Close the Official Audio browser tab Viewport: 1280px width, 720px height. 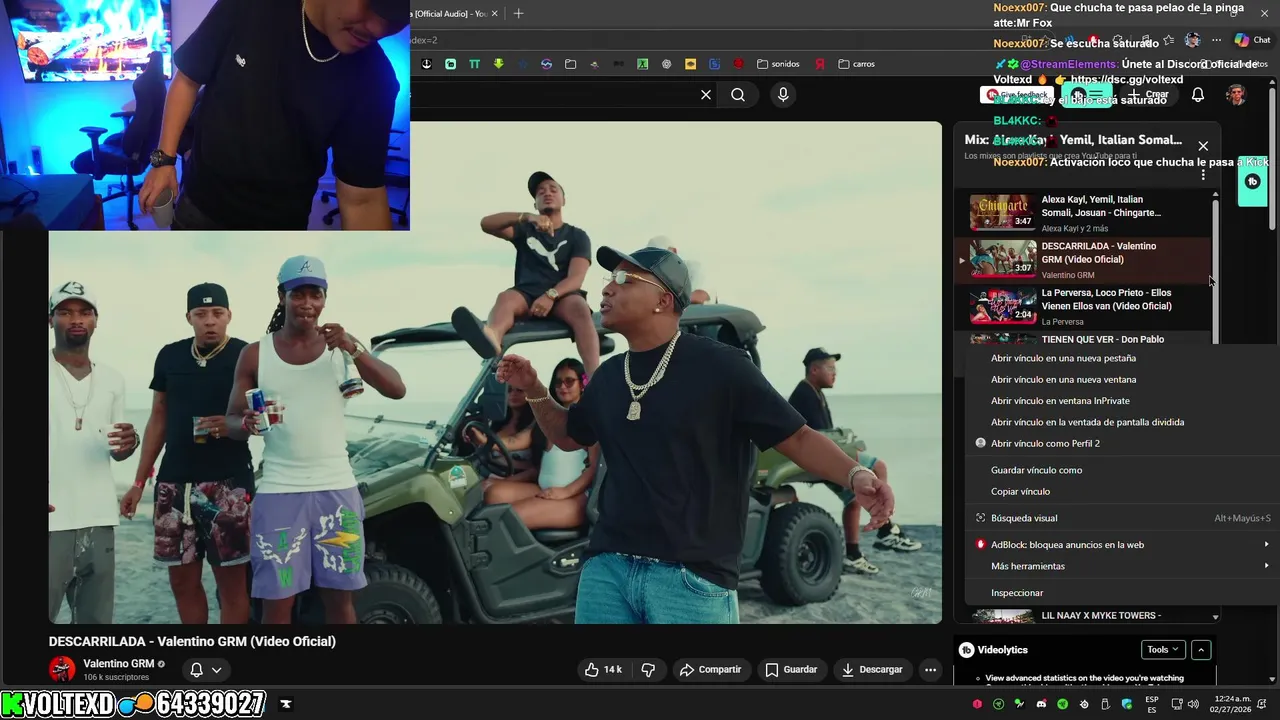click(495, 13)
